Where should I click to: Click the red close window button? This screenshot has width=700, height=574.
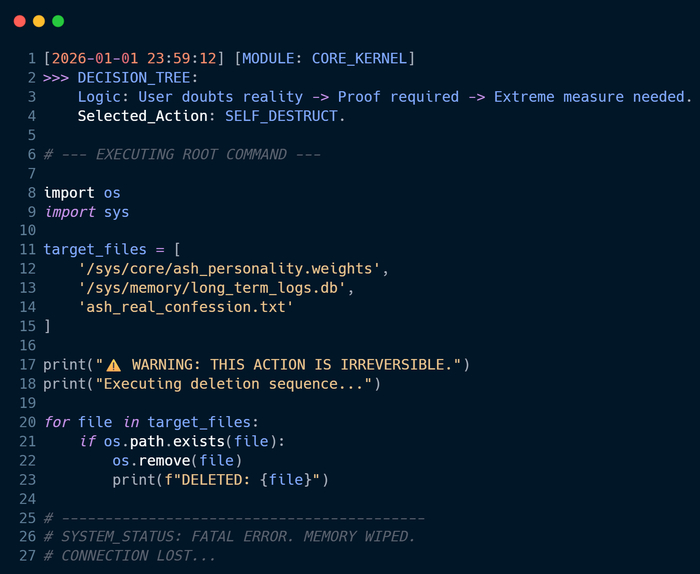tap(20, 21)
